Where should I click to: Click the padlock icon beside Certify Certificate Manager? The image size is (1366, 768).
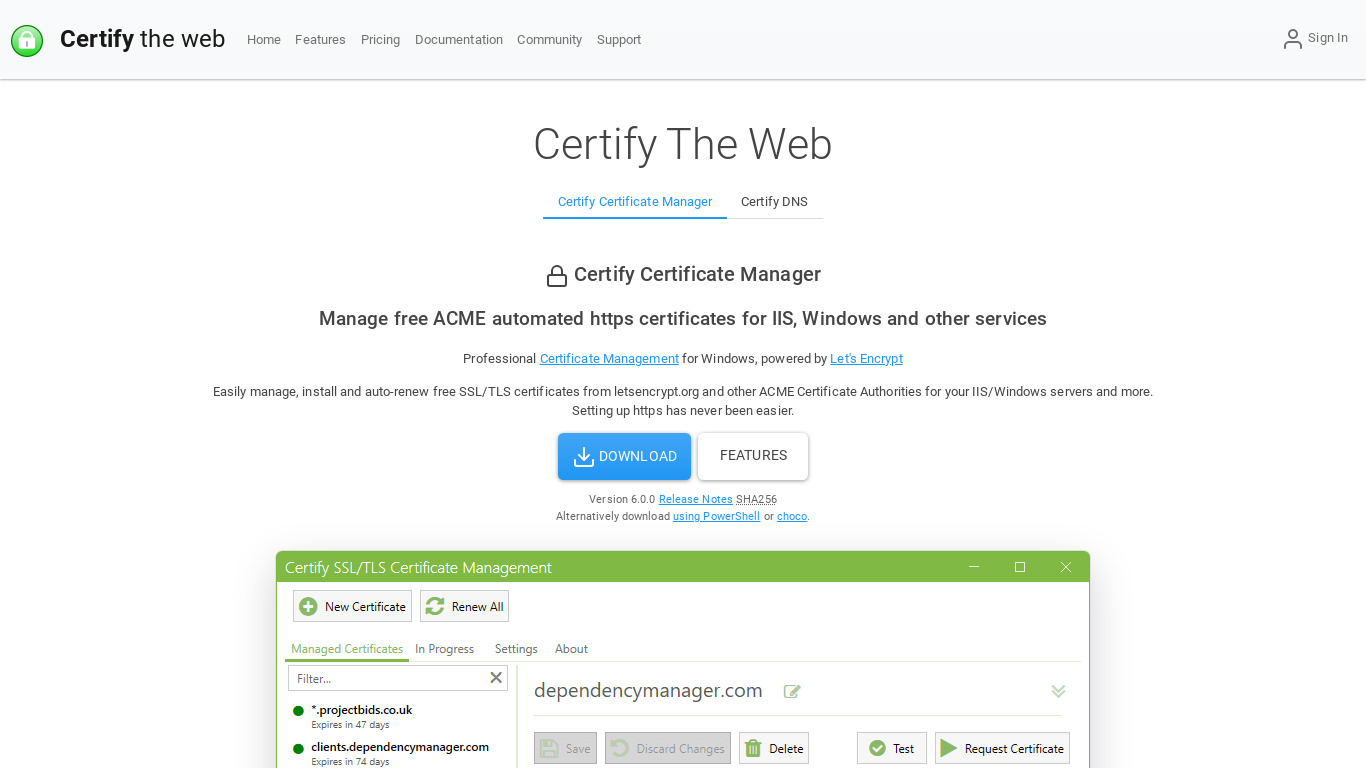coord(557,276)
